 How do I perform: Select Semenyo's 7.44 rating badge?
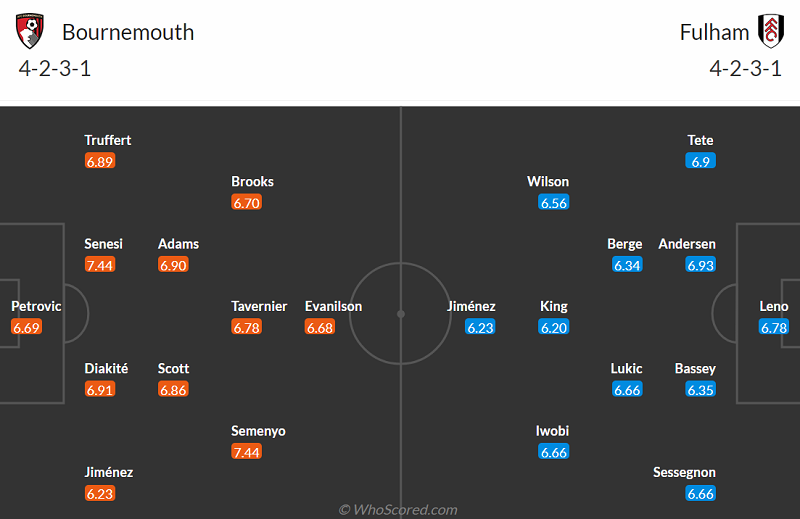click(x=246, y=452)
